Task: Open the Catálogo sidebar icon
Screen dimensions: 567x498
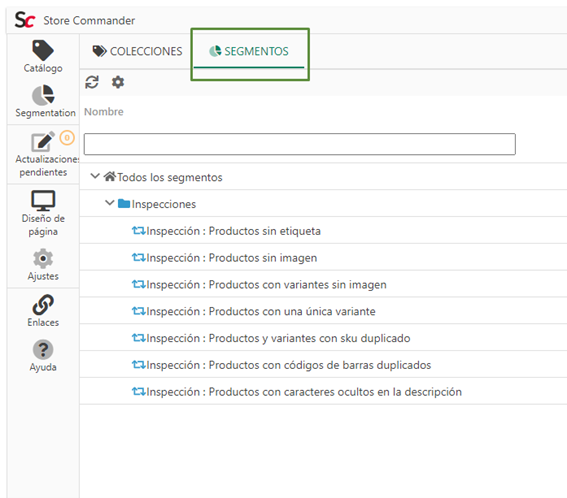Action: tap(43, 50)
